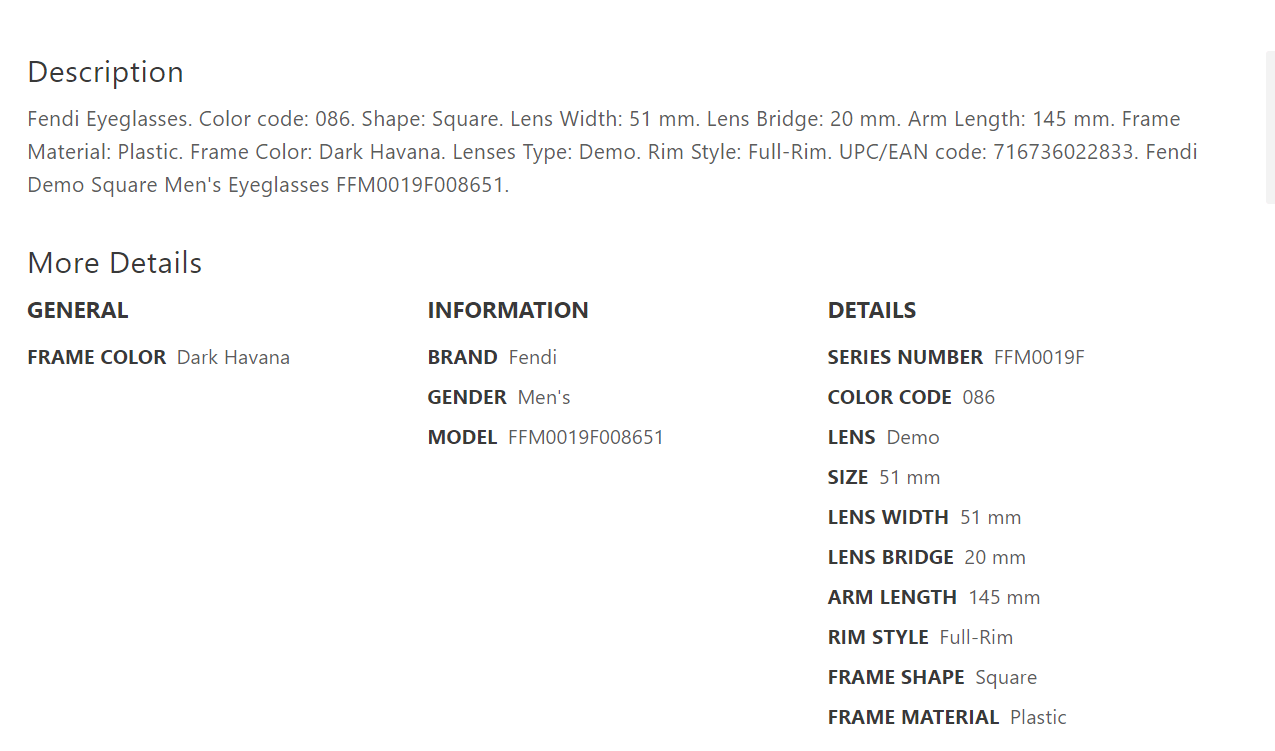This screenshot has width=1275, height=751.
Task: Click the LENS value Demo
Action: [x=912, y=437]
